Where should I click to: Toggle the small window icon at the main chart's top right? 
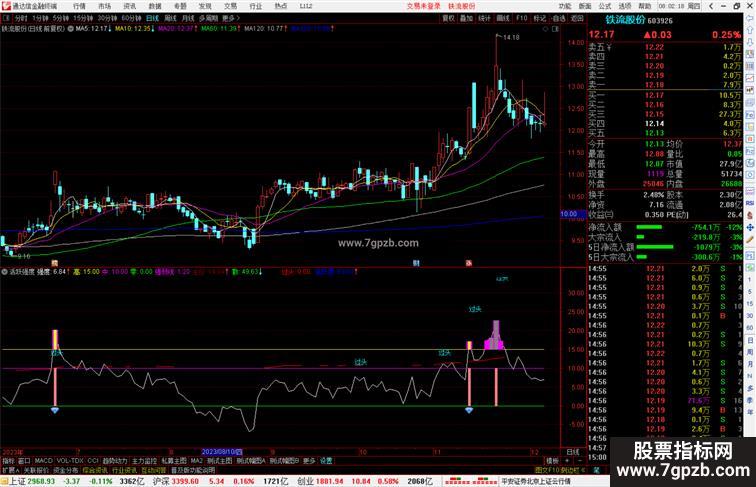[x=555, y=29]
